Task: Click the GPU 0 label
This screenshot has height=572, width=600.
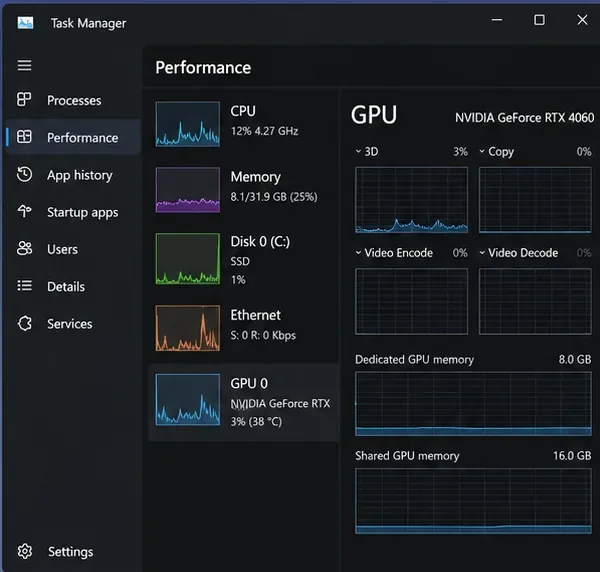Action: (x=249, y=383)
